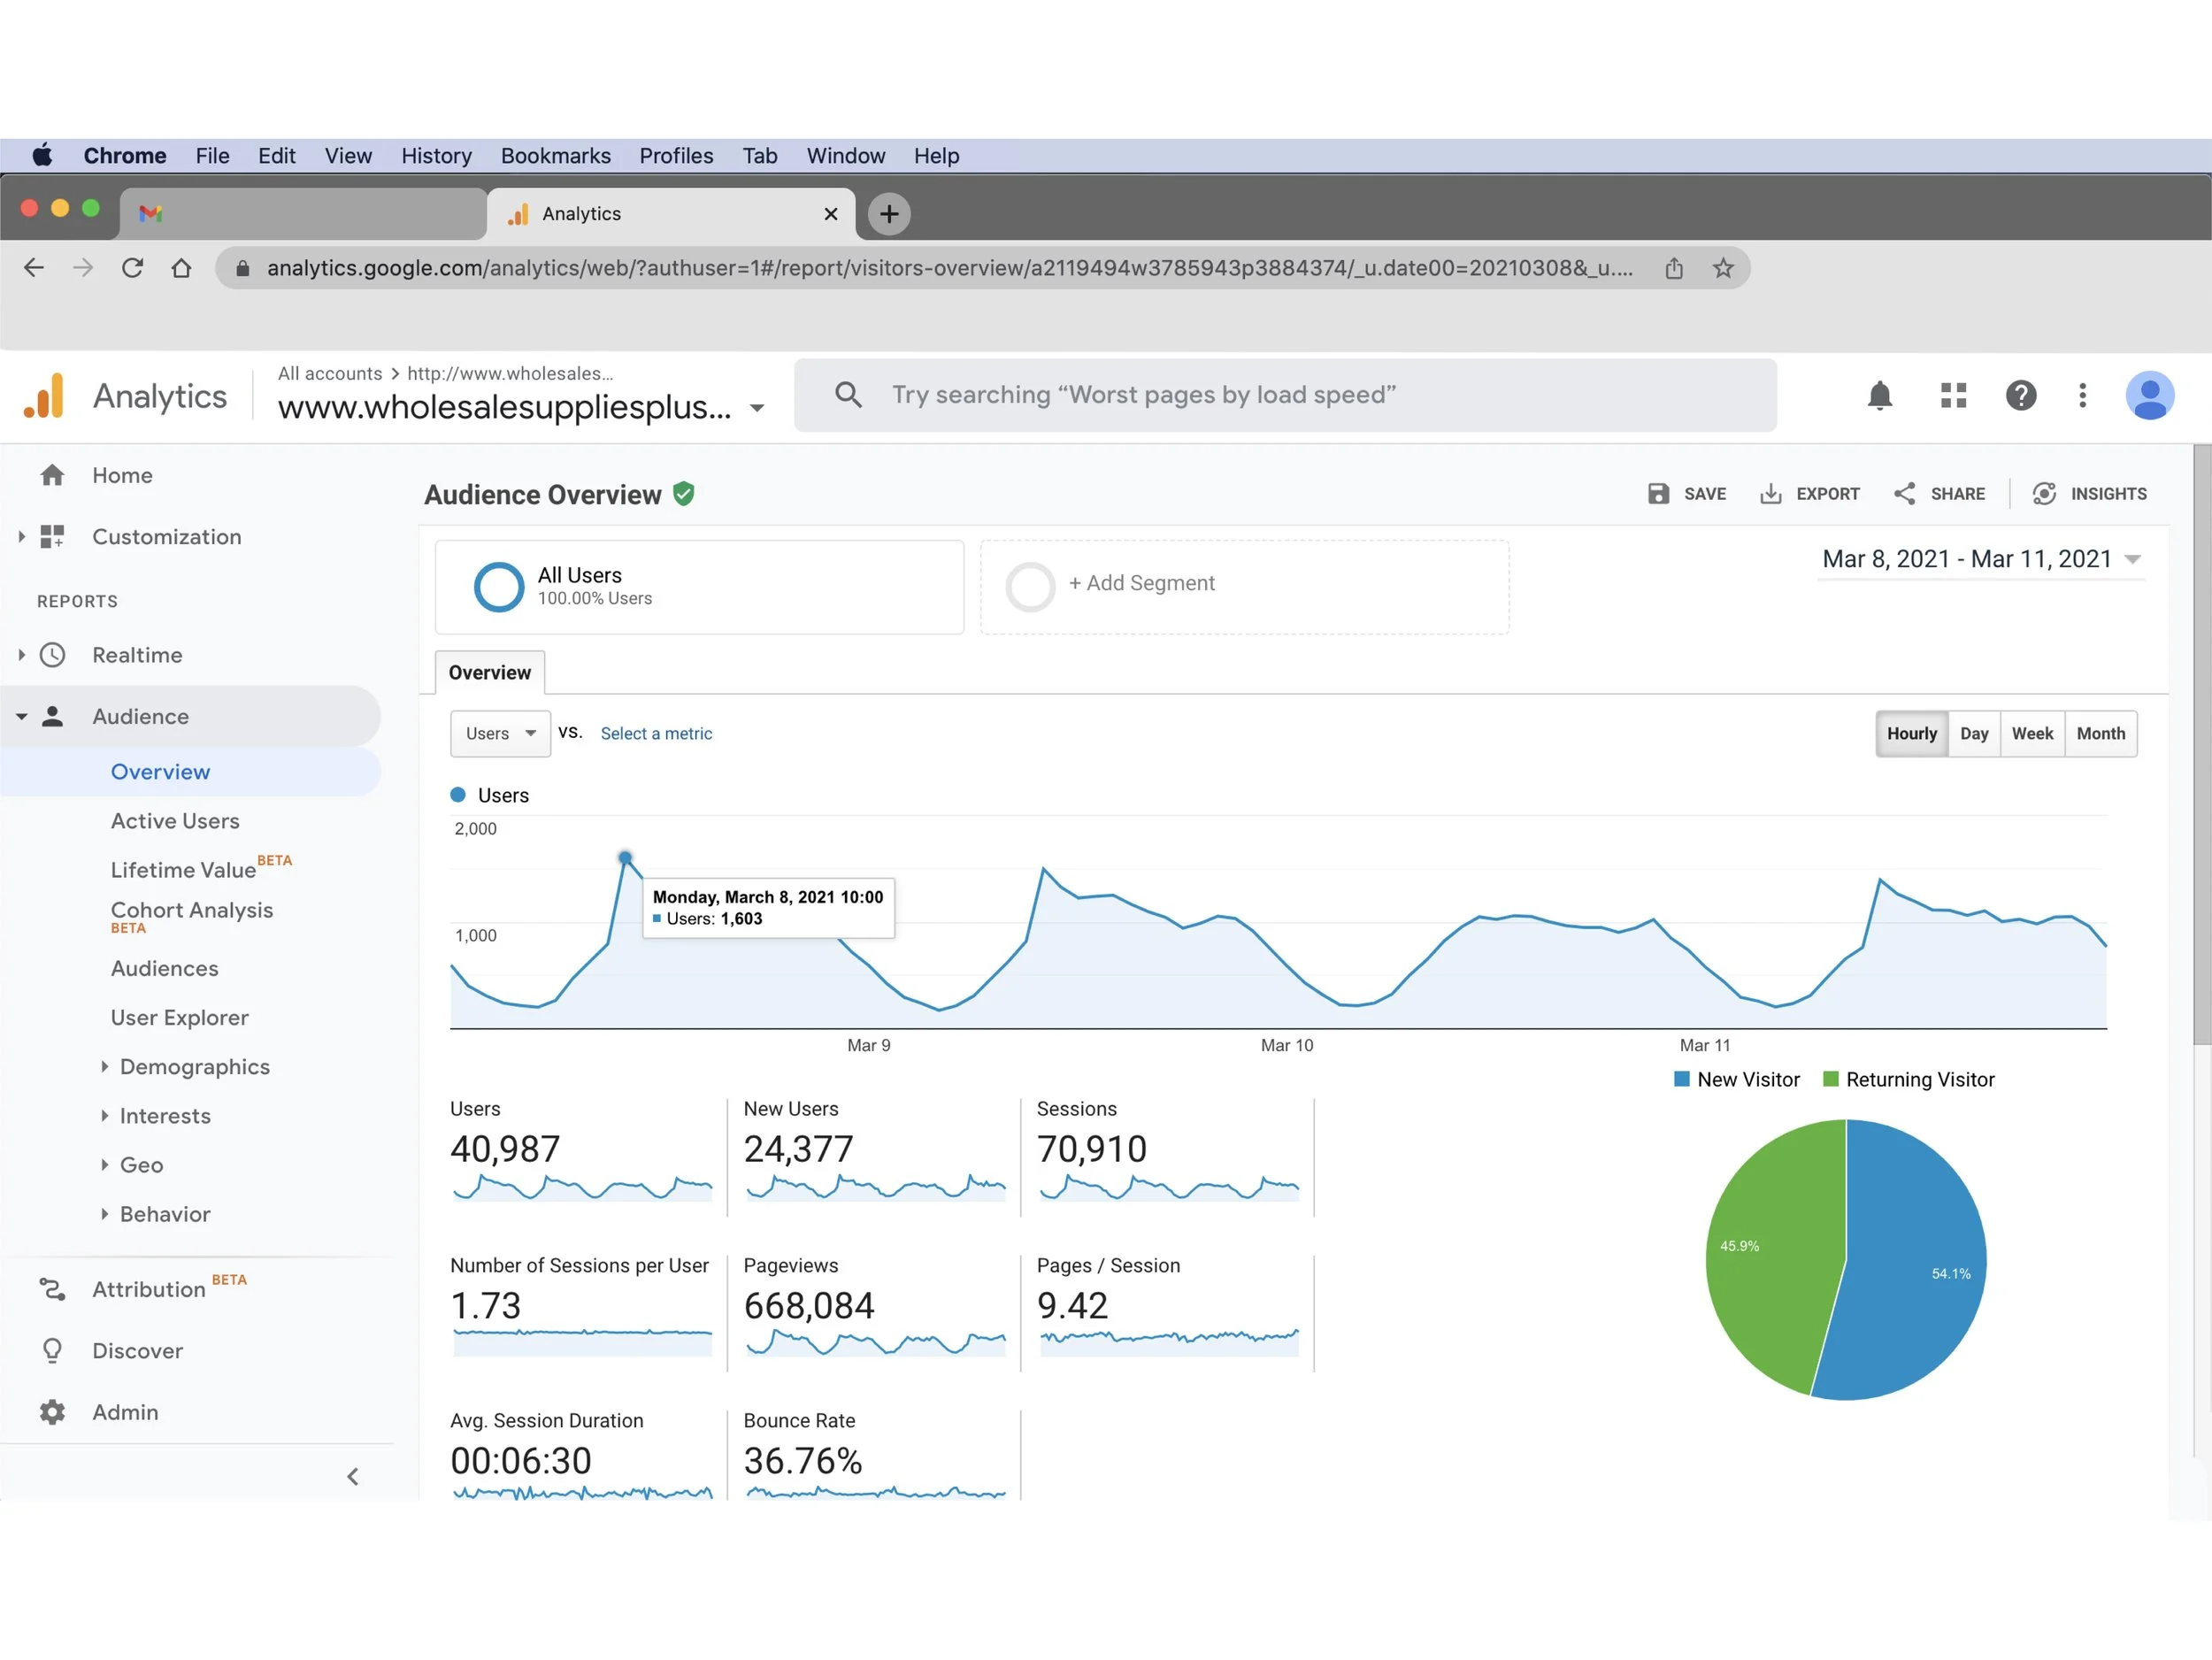
Task: Open the Google apps grid icon
Action: [1953, 396]
